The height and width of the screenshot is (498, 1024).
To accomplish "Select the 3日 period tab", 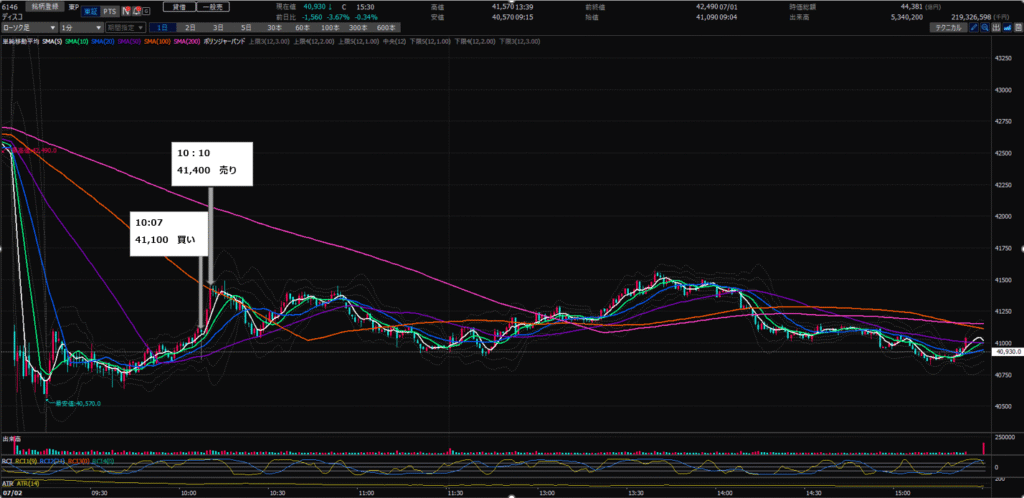I will click(217, 28).
